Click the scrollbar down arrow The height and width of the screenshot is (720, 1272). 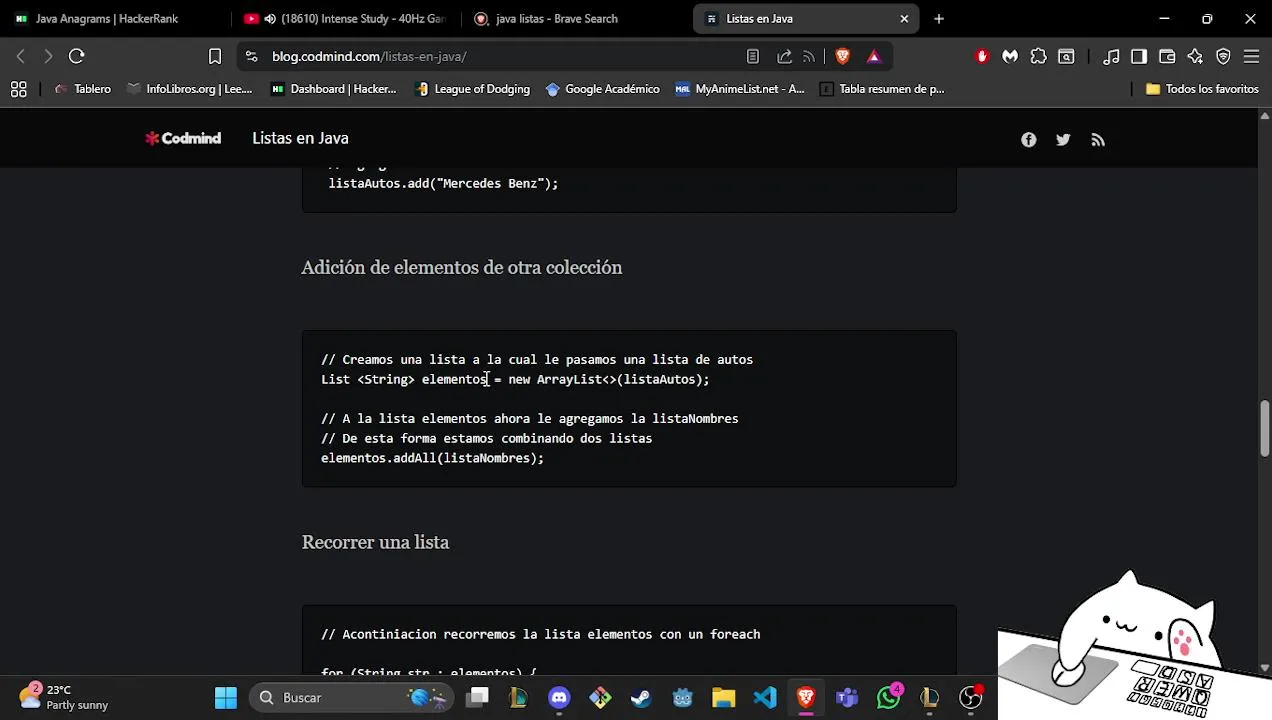coord(1264,668)
